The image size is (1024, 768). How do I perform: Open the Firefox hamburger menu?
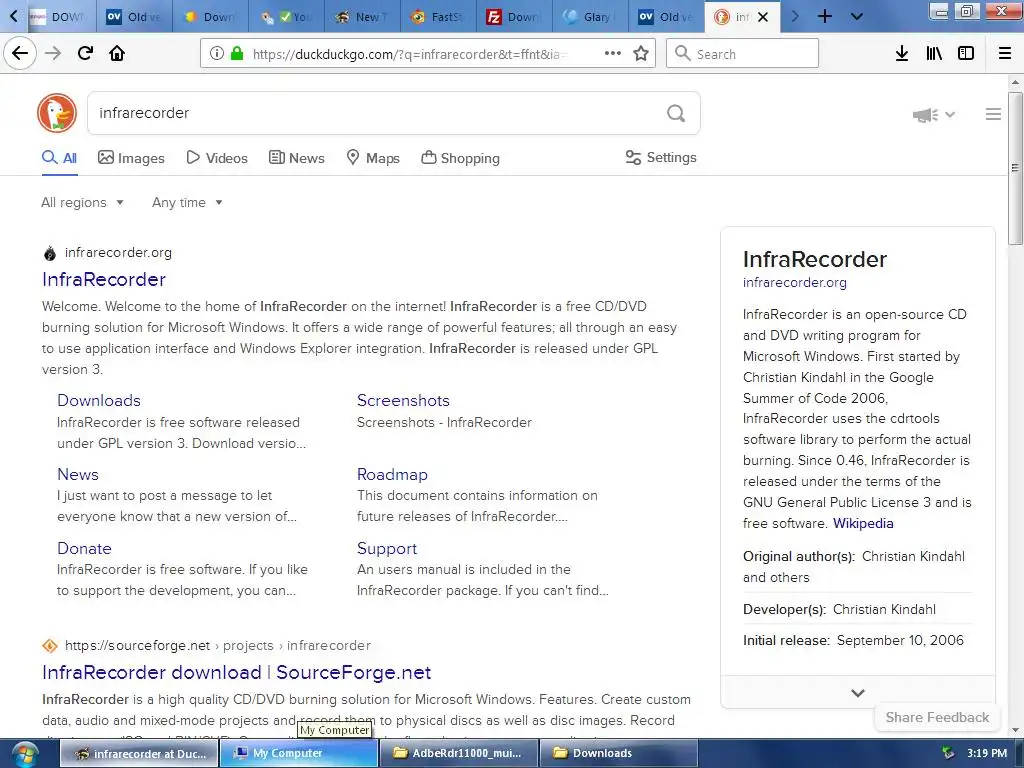(x=1005, y=54)
